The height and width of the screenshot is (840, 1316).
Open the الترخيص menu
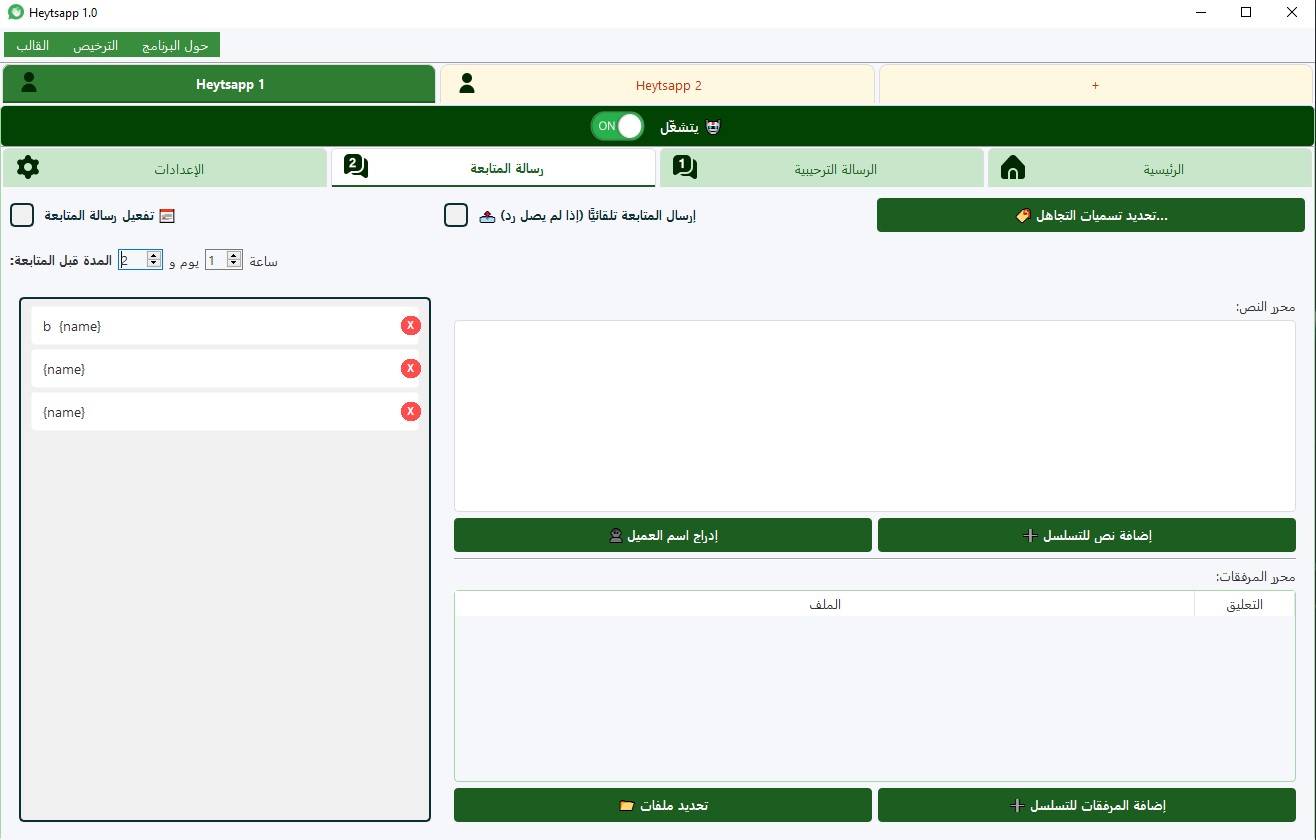click(95, 46)
